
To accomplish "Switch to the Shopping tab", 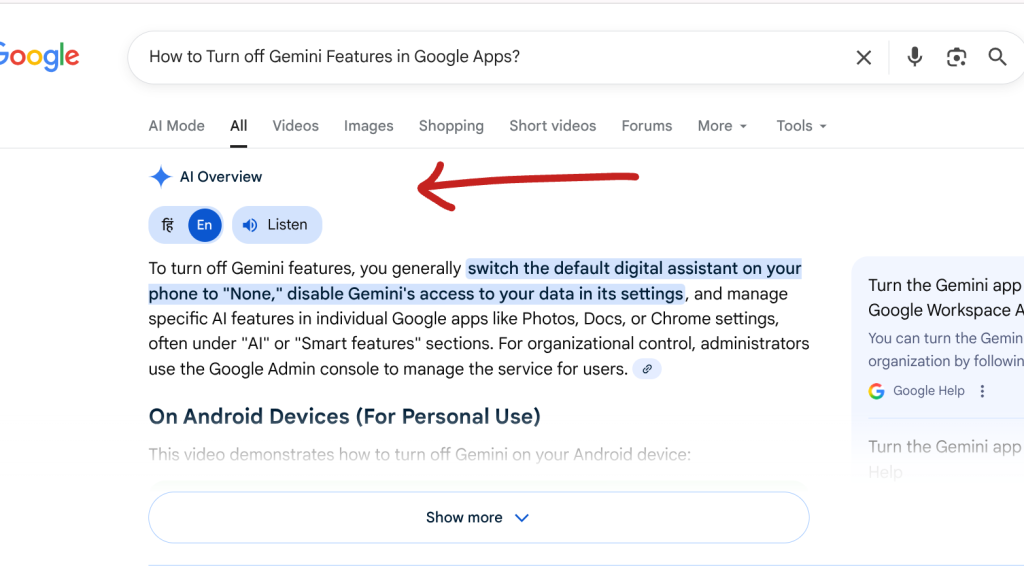I will 451,125.
